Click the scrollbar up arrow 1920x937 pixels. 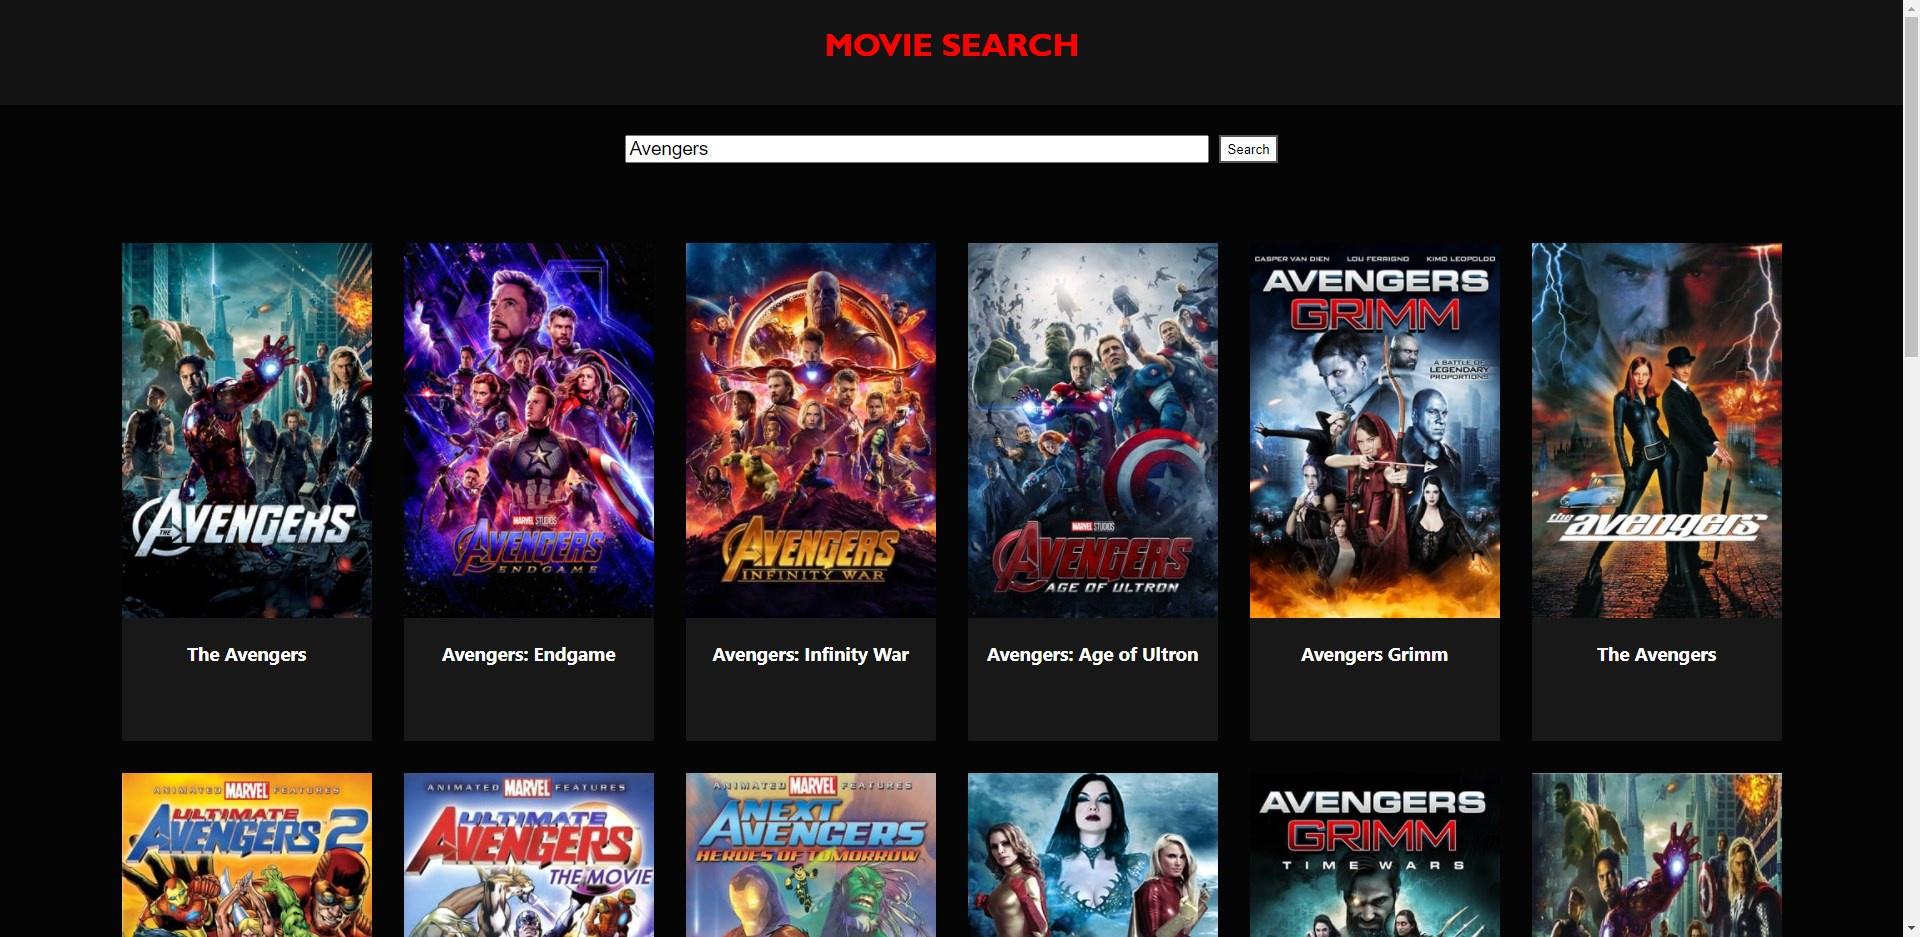pos(1911,8)
